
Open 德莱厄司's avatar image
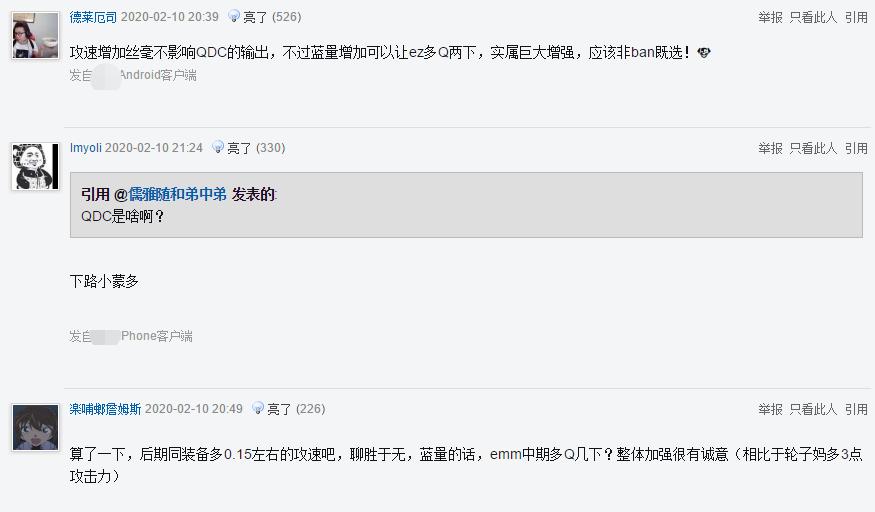tap(35, 35)
